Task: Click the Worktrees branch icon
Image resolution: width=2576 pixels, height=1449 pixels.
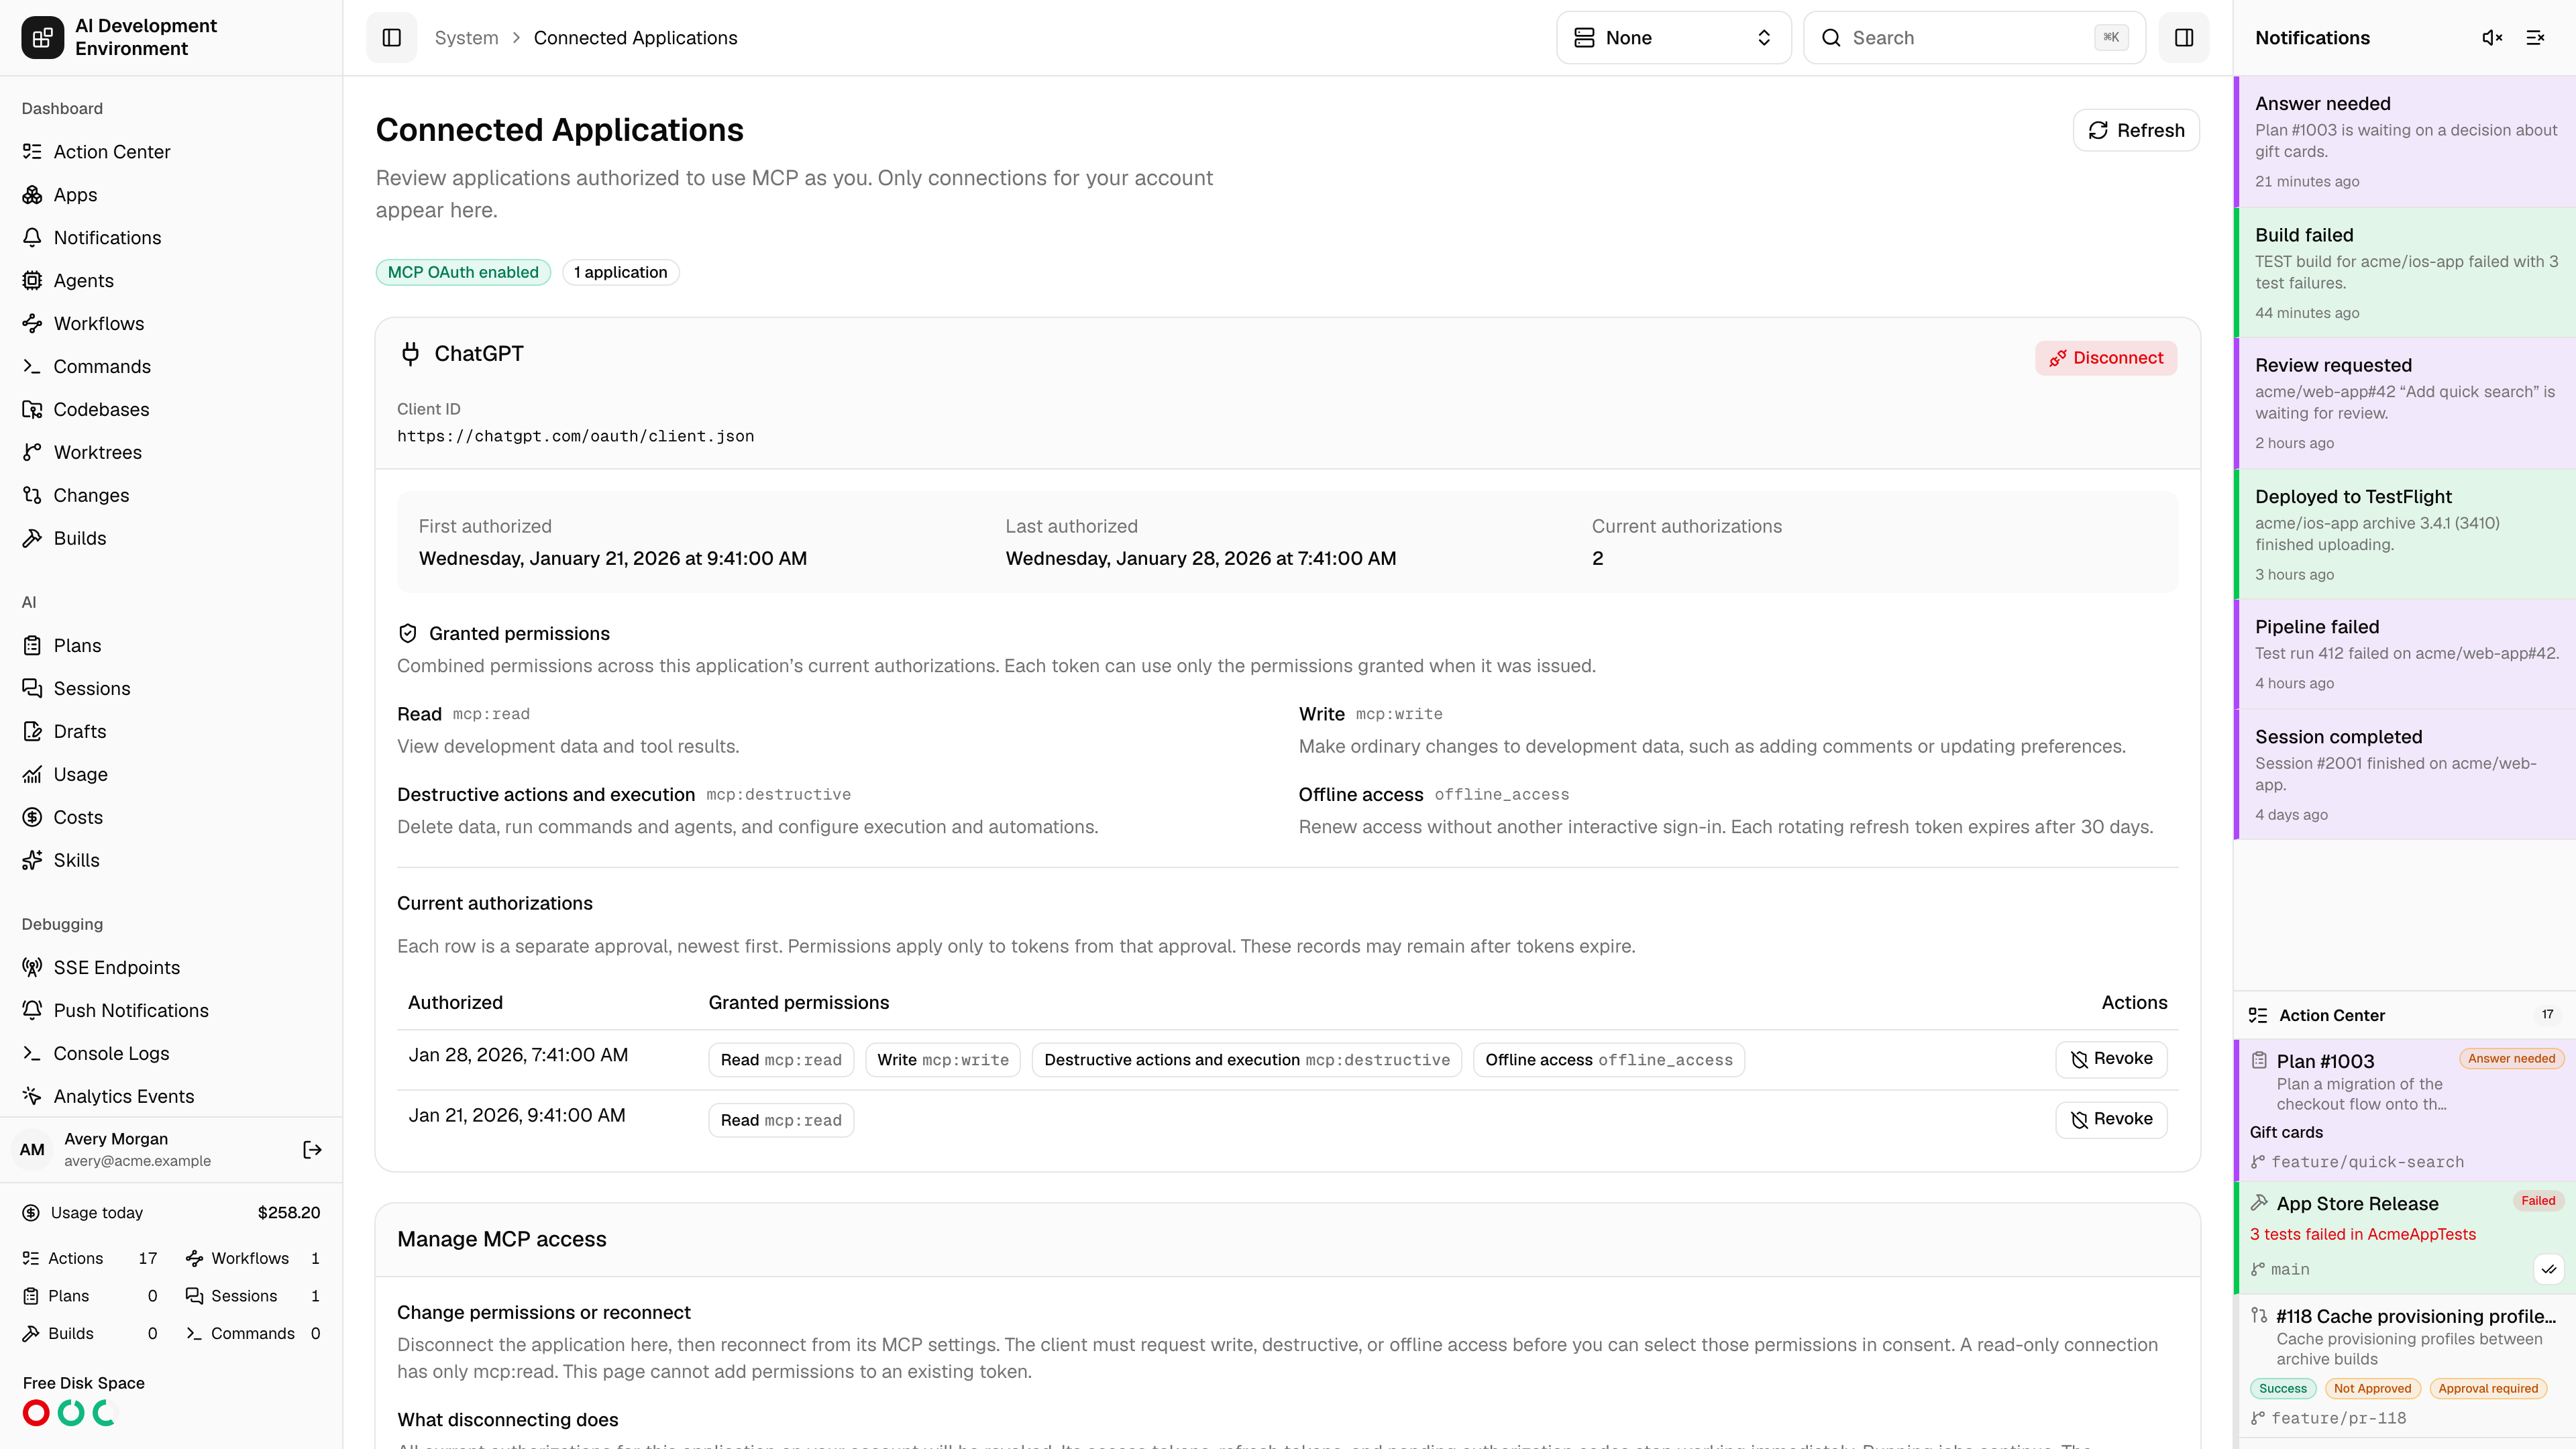Action: click(x=32, y=453)
